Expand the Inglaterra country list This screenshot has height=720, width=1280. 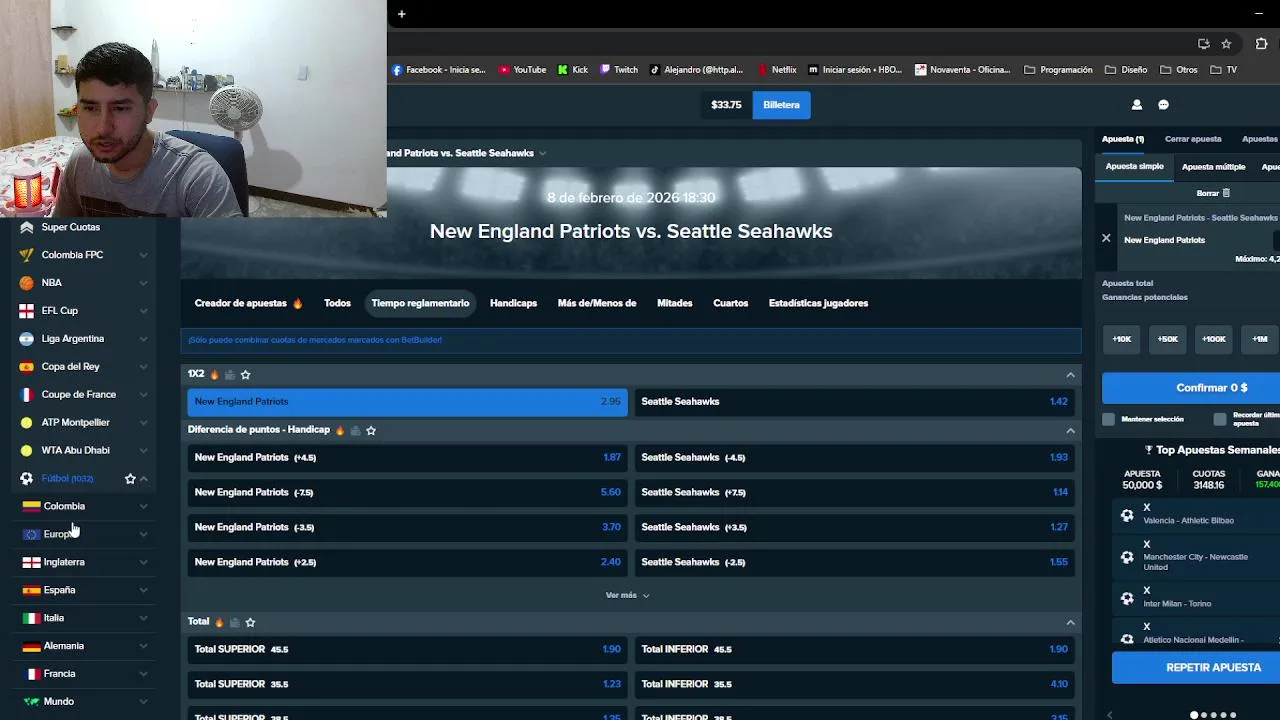coord(143,562)
